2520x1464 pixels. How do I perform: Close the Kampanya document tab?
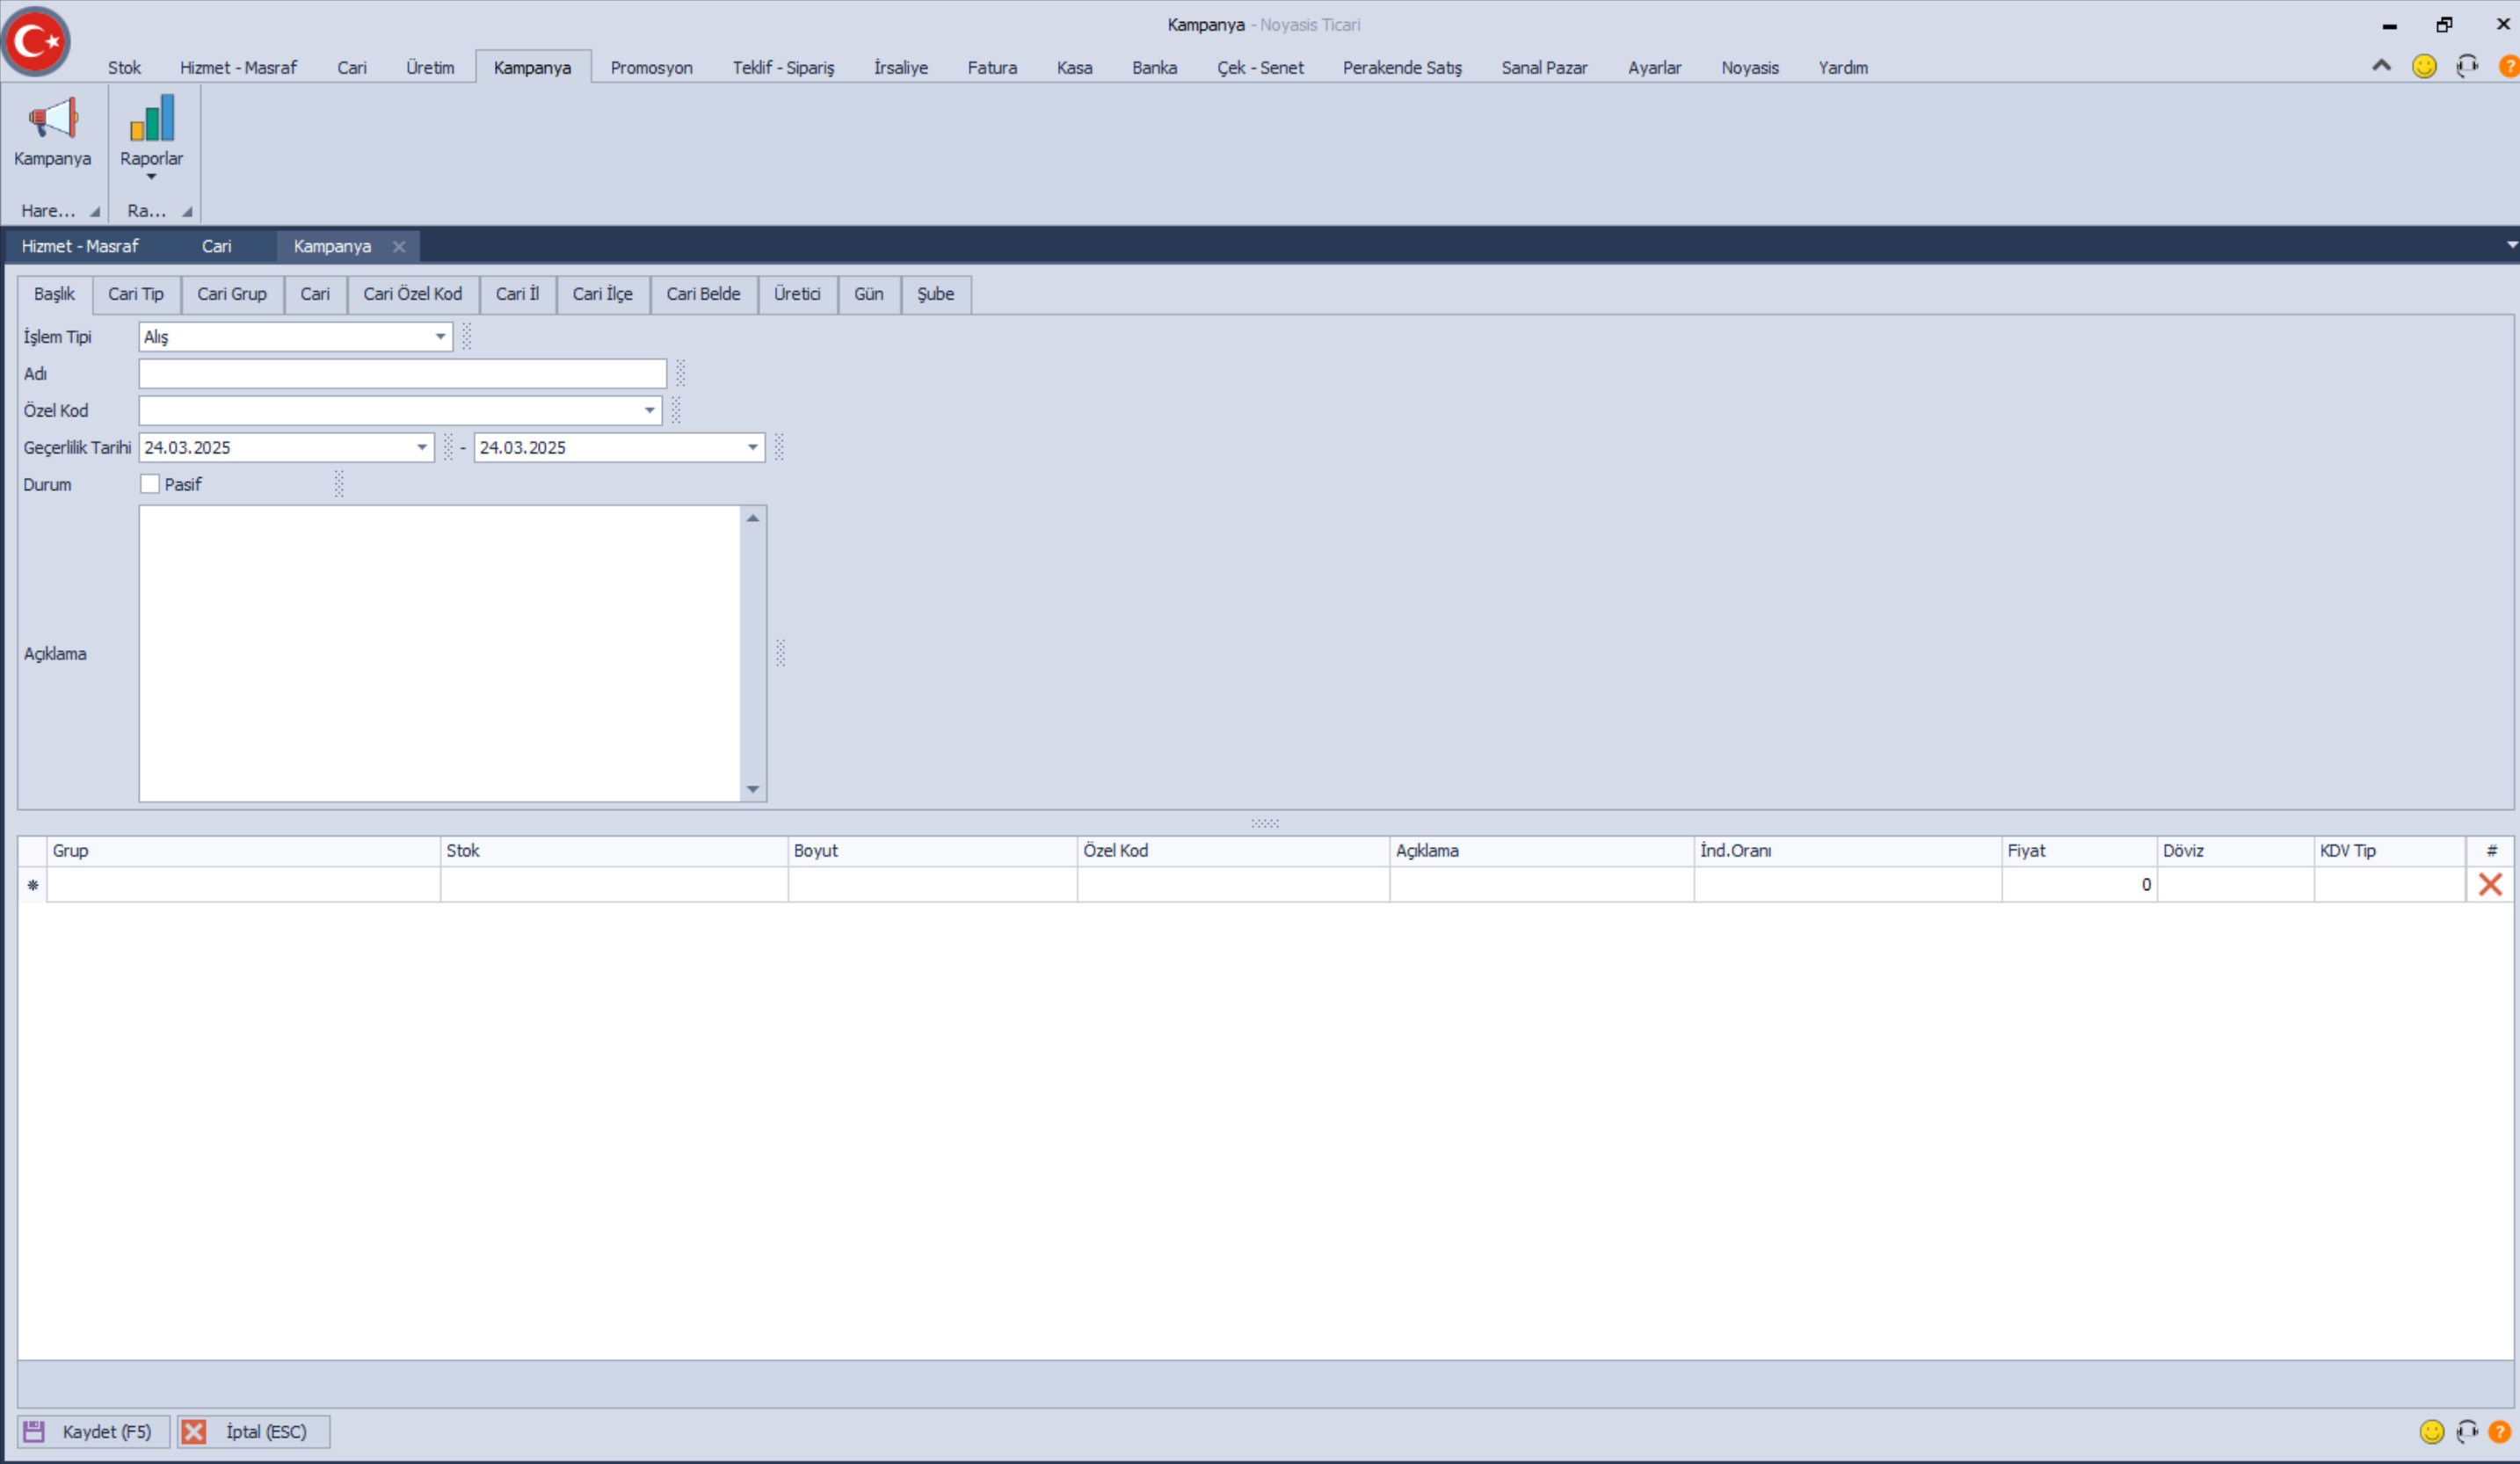399,246
